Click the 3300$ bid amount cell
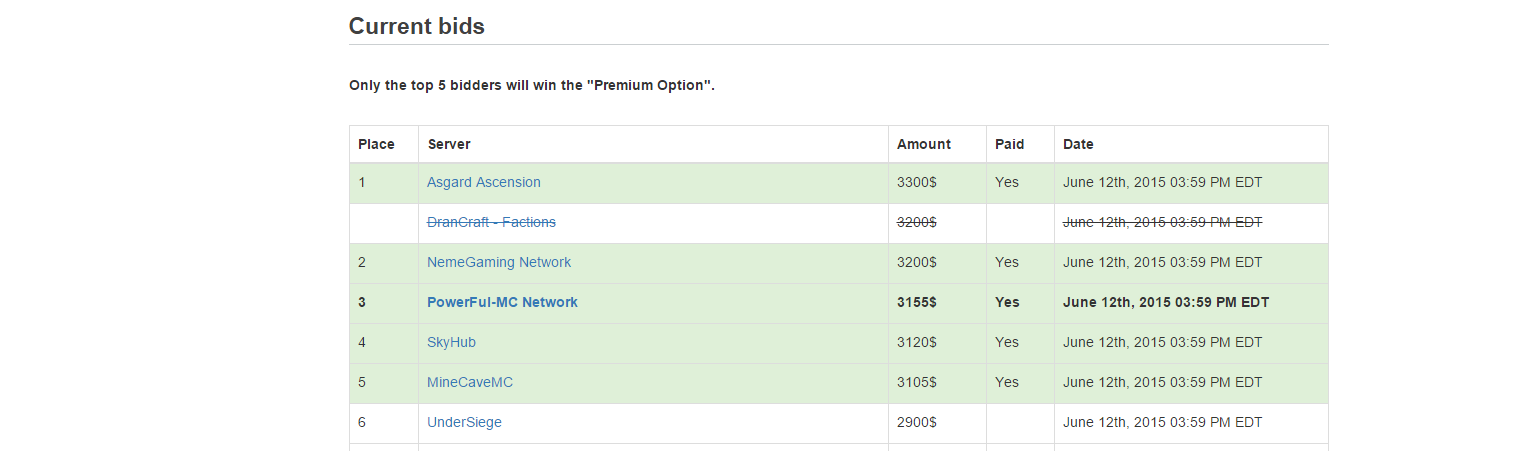Viewport: 1531px width, 451px height. point(917,182)
